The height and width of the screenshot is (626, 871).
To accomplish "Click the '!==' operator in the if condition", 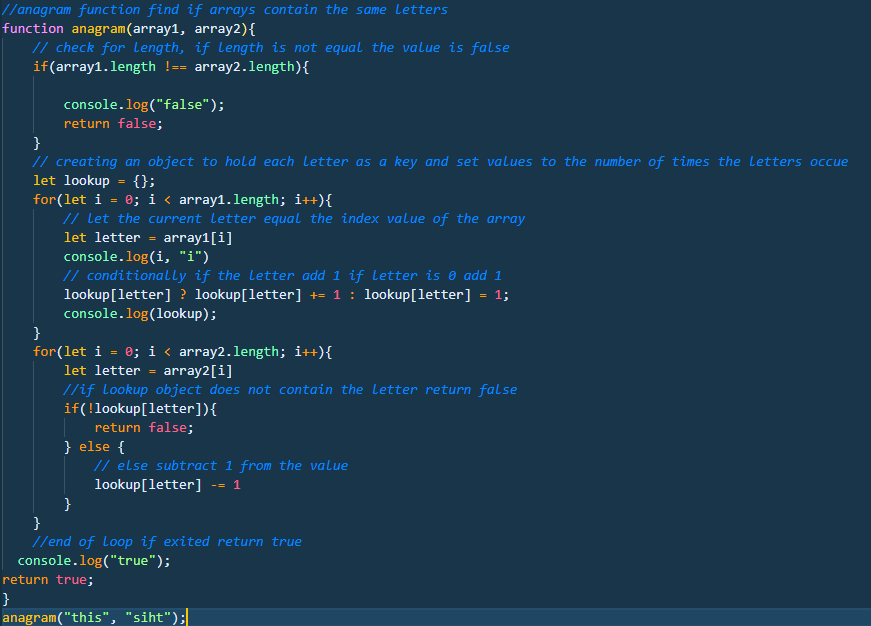I will [175, 67].
